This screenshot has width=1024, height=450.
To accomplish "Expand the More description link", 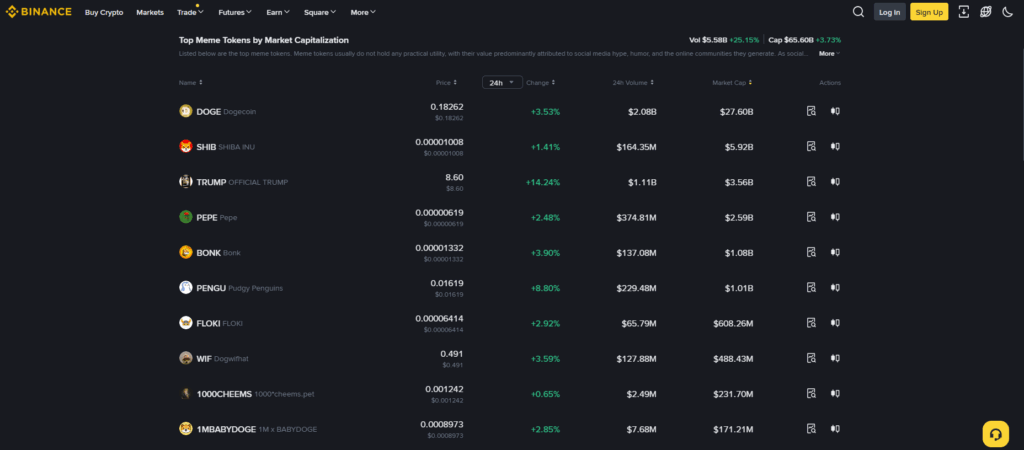I will pyautogui.click(x=829, y=54).
